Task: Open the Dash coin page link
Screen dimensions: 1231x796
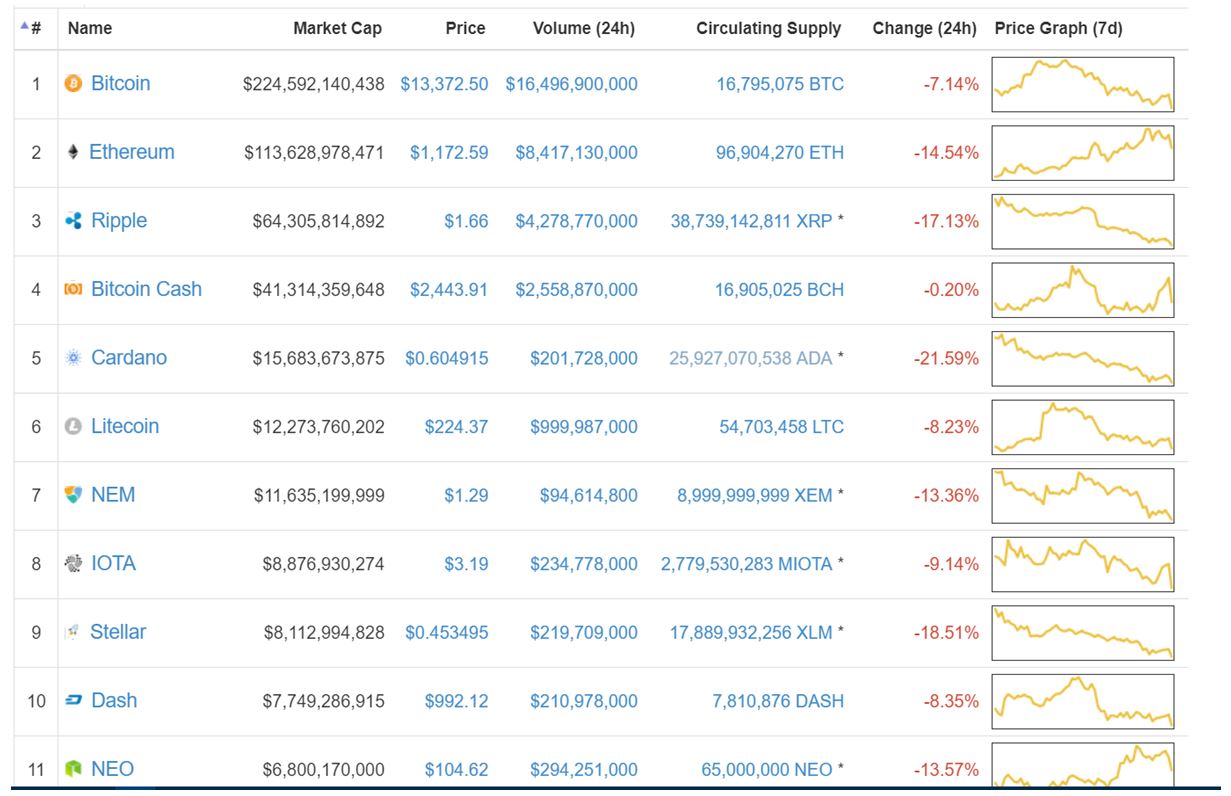Action: (x=114, y=700)
